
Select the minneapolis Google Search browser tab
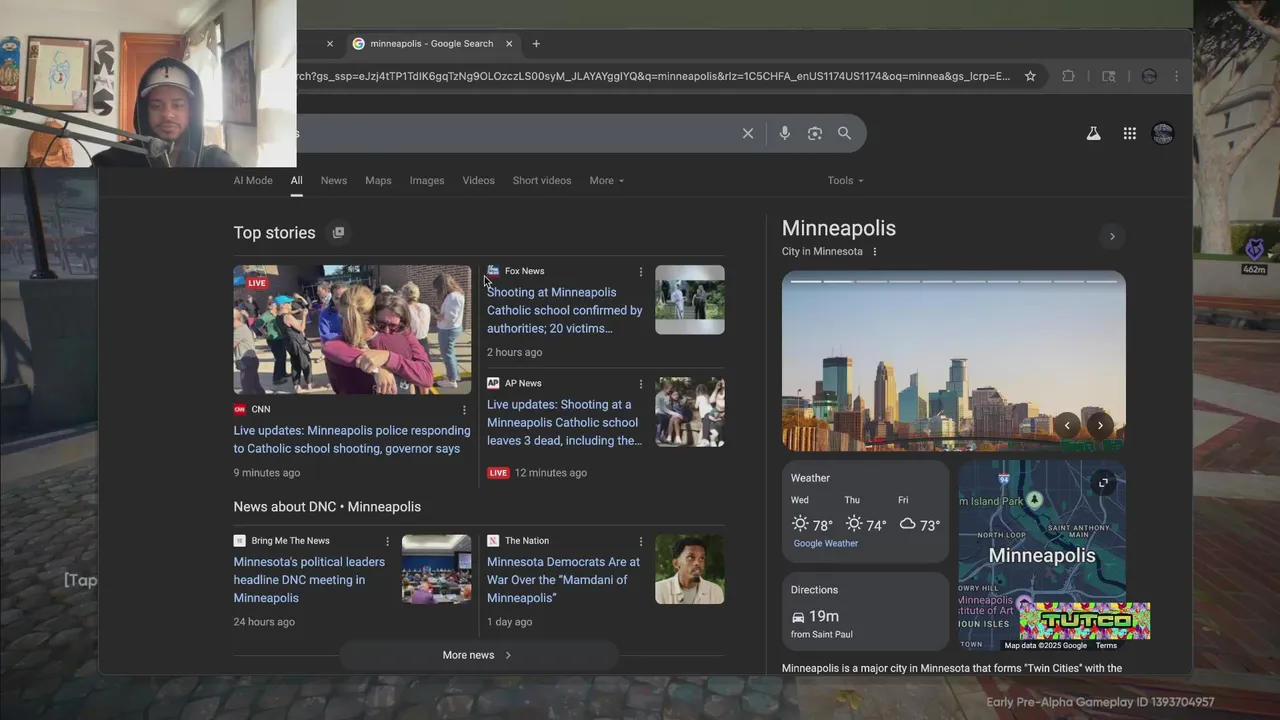(432, 44)
